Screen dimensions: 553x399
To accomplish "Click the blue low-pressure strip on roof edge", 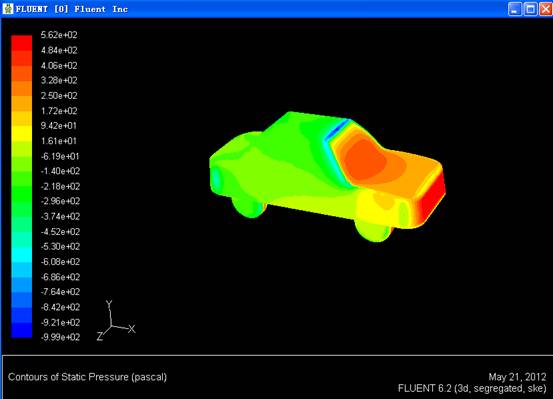I will tap(336, 131).
